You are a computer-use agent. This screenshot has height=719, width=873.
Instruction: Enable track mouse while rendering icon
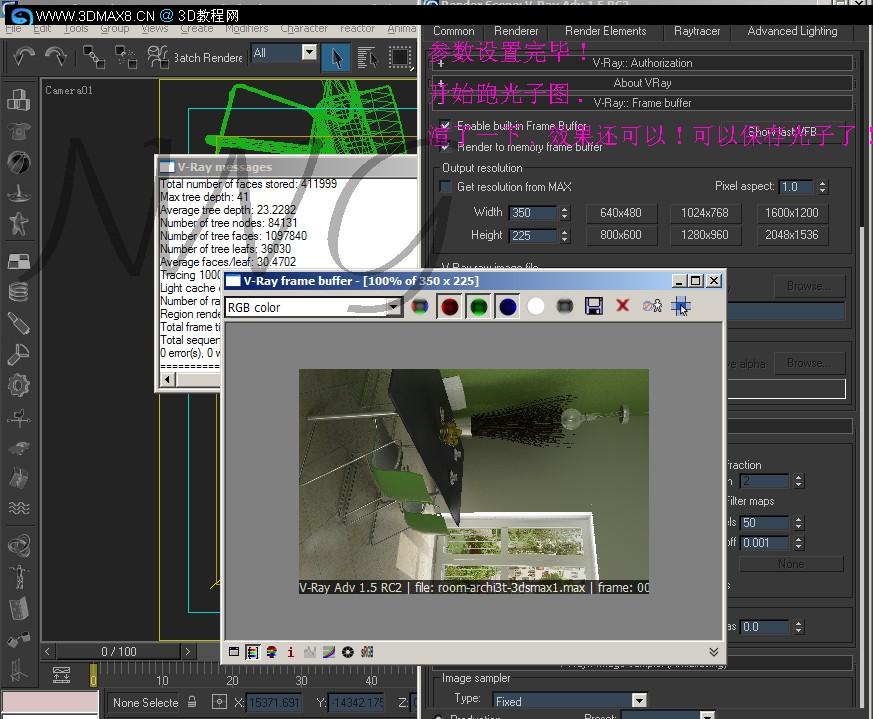pyautogui.click(x=681, y=306)
